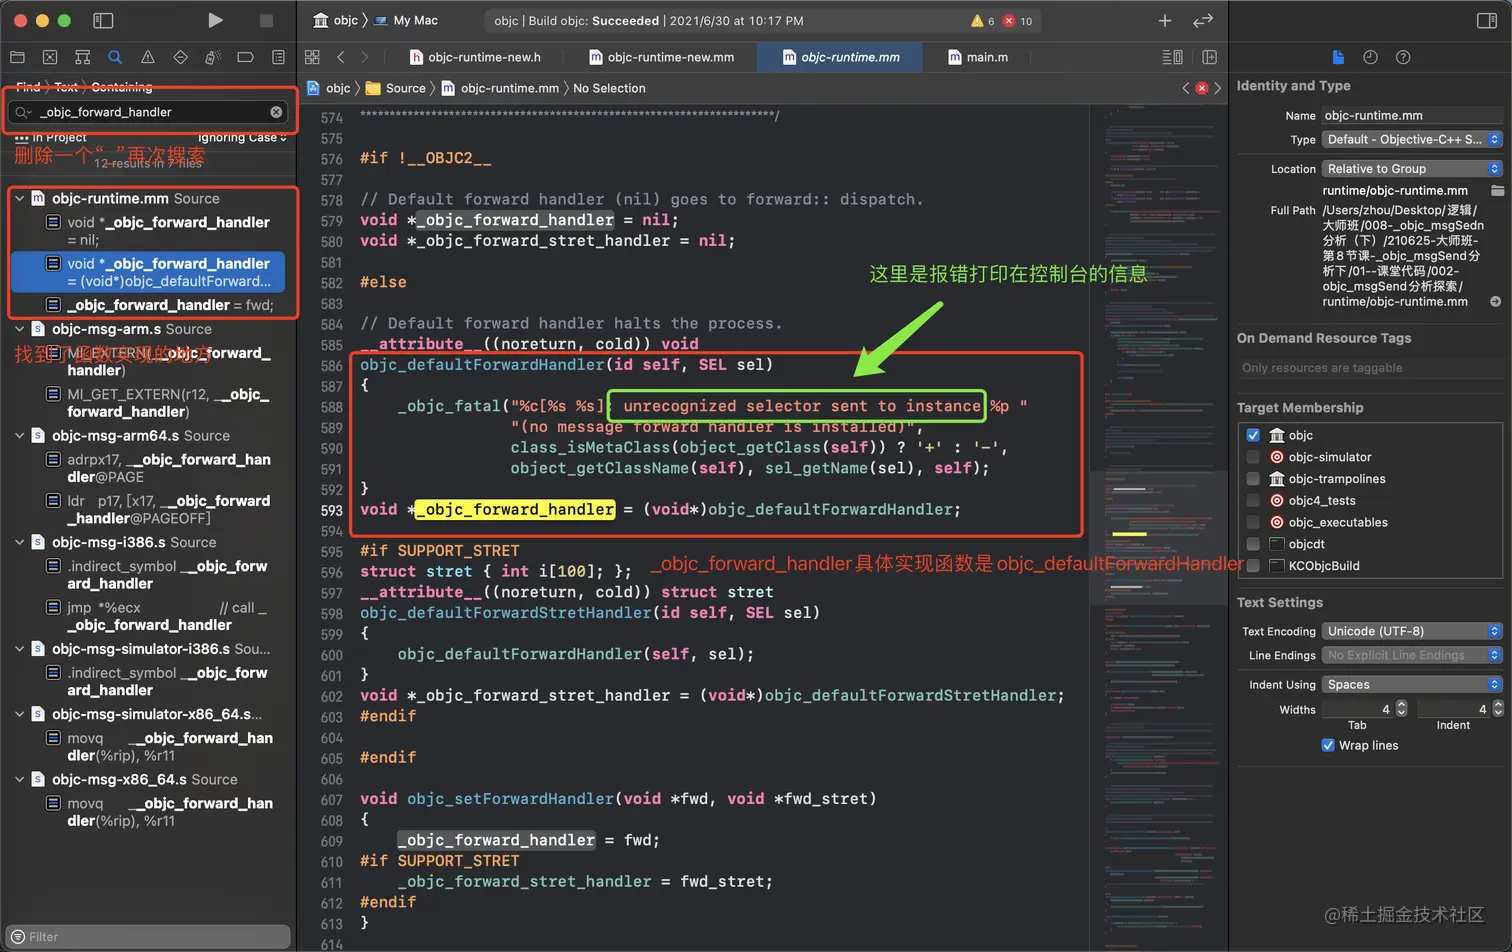This screenshot has height=952, width=1512.
Task: Click No Selection in jump bar
Action: coord(609,88)
